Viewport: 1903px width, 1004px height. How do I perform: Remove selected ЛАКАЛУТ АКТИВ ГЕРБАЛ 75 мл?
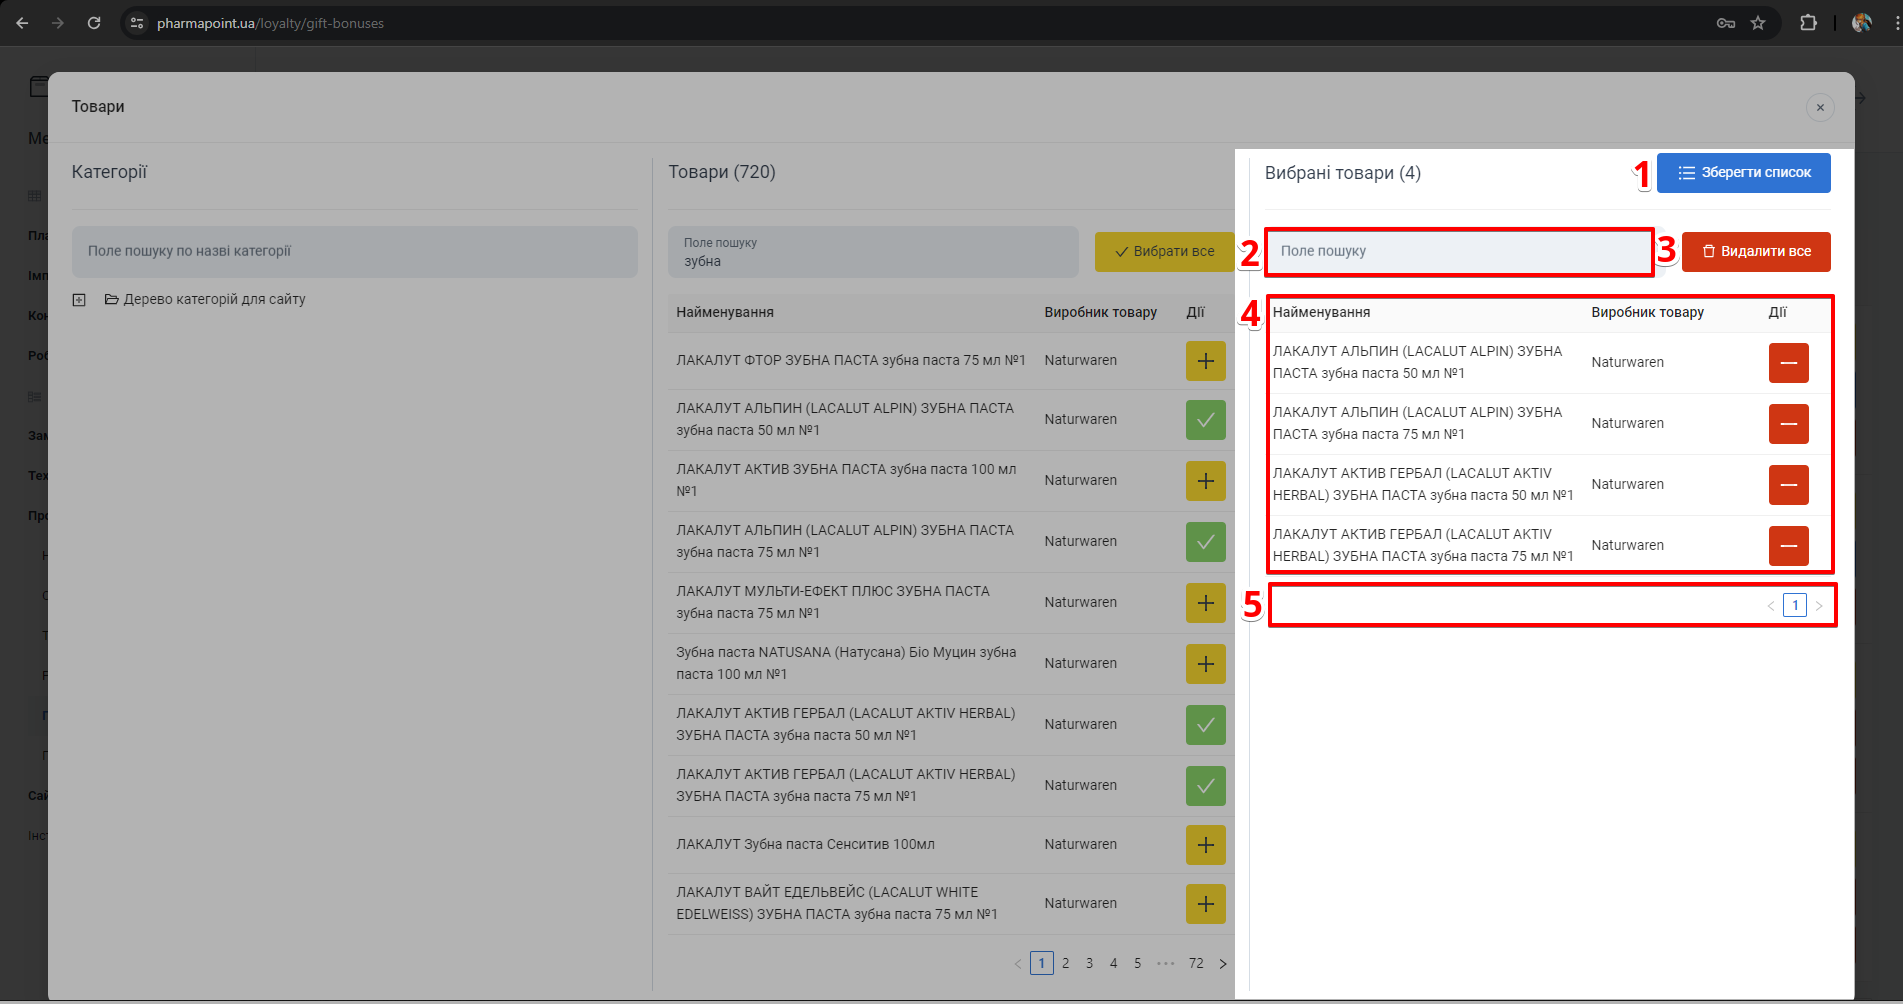1788,546
